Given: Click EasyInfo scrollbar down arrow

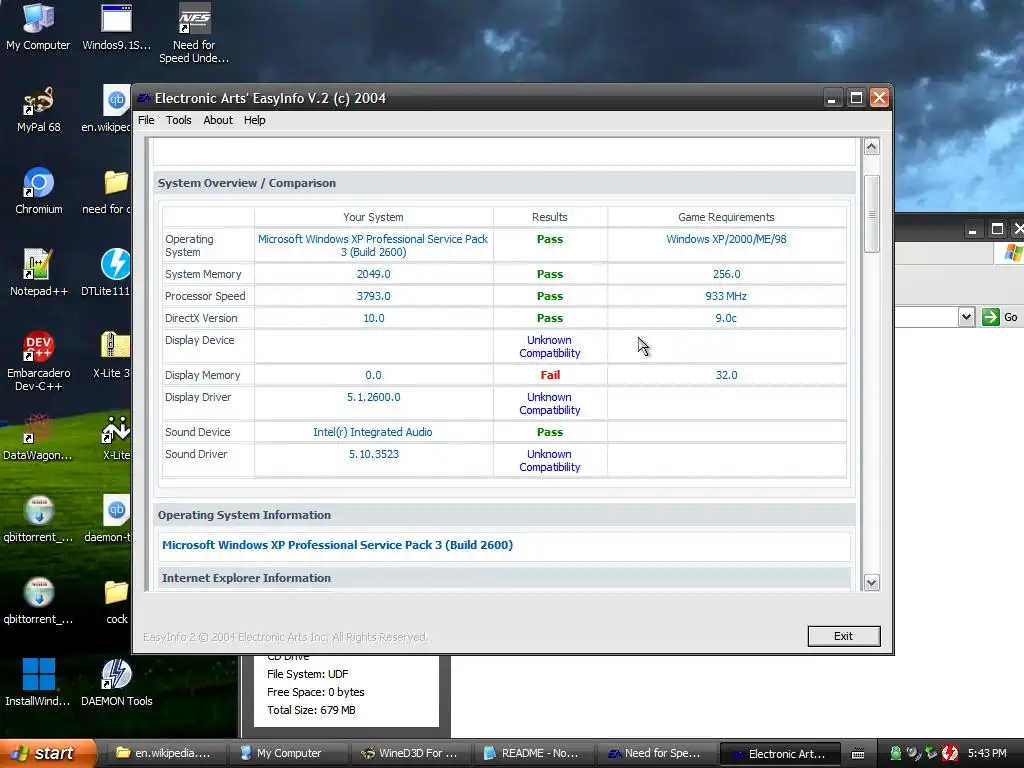Looking at the screenshot, I should click(x=871, y=583).
